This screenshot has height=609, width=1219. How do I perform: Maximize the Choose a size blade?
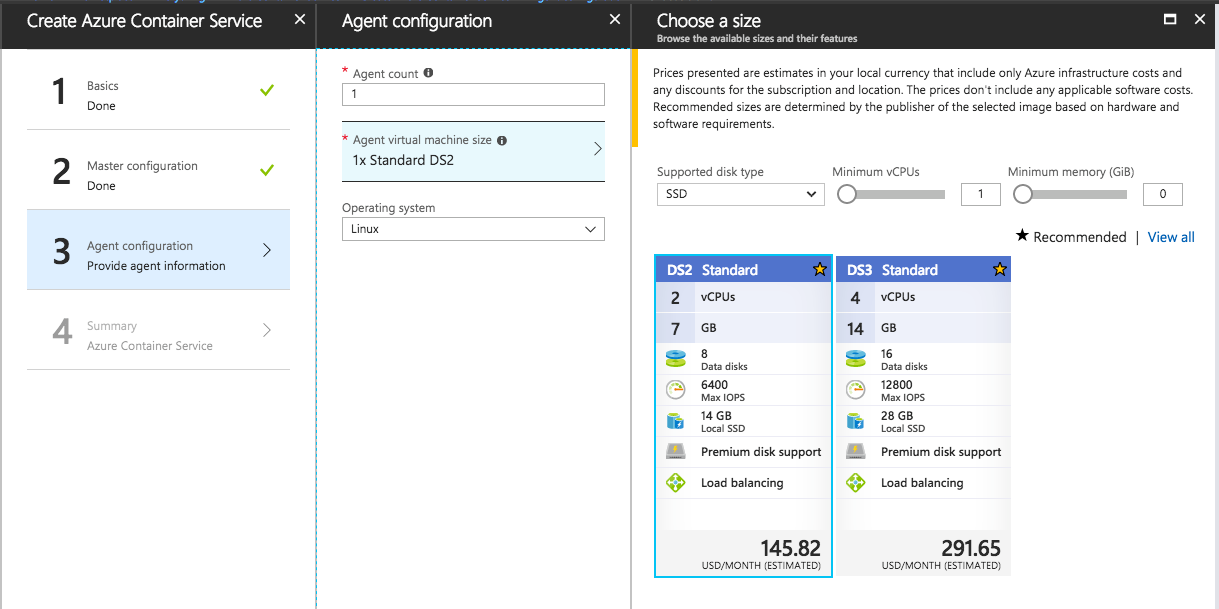pyautogui.click(x=1171, y=19)
